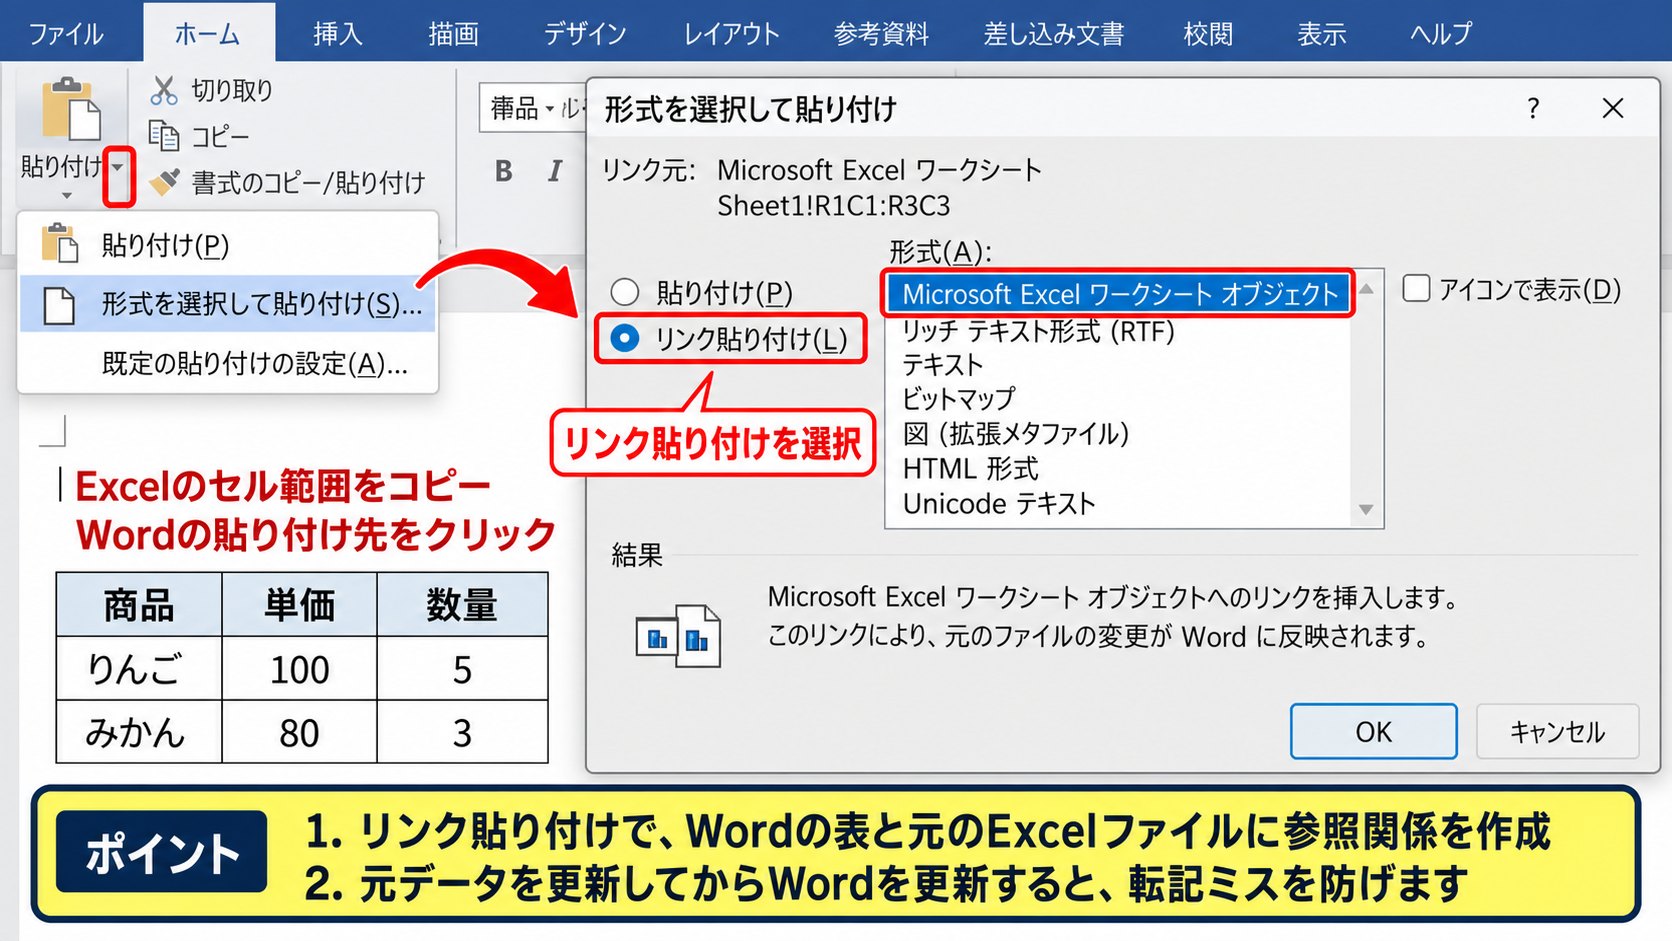Click the large Paste clipboard icon
This screenshot has height=941, width=1672.
point(70,110)
